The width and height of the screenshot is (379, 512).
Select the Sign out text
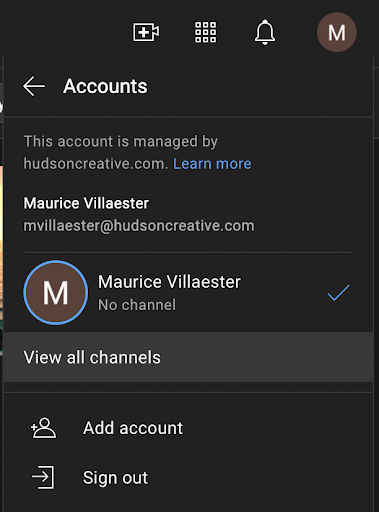(x=115, y=478)
